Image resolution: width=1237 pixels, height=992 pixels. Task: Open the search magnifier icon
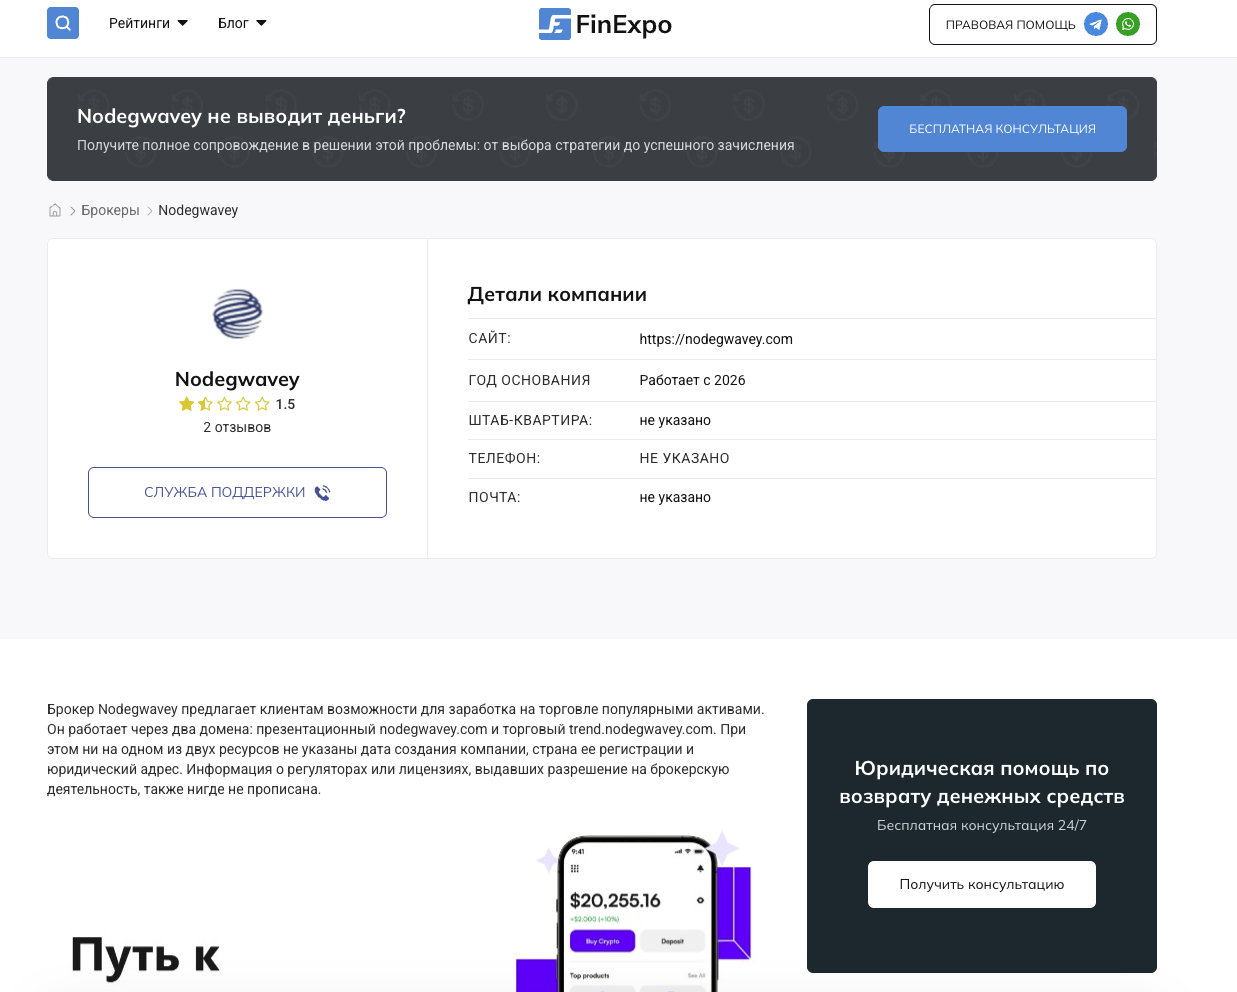click(63, 23)
